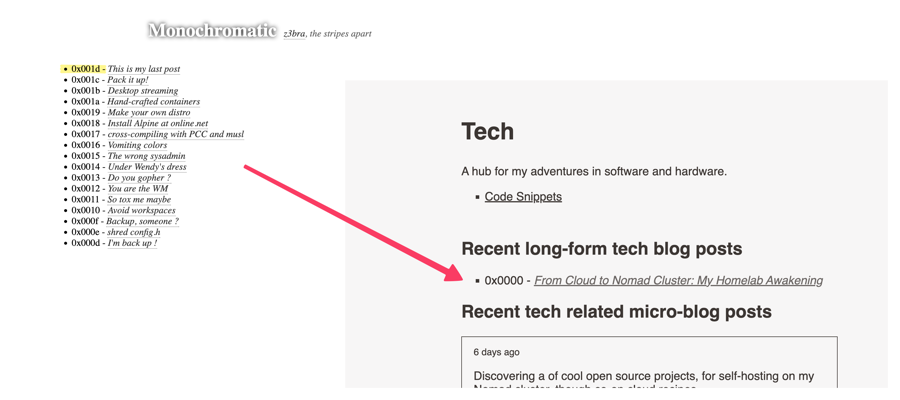Open 'Make your own distro' link

tap(149, 112)
